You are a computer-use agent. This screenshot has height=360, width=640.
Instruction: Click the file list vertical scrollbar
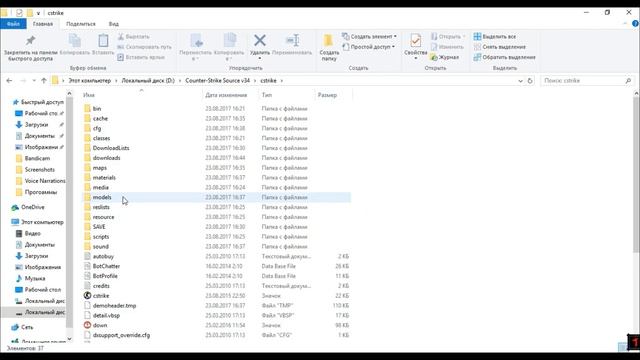636,176
